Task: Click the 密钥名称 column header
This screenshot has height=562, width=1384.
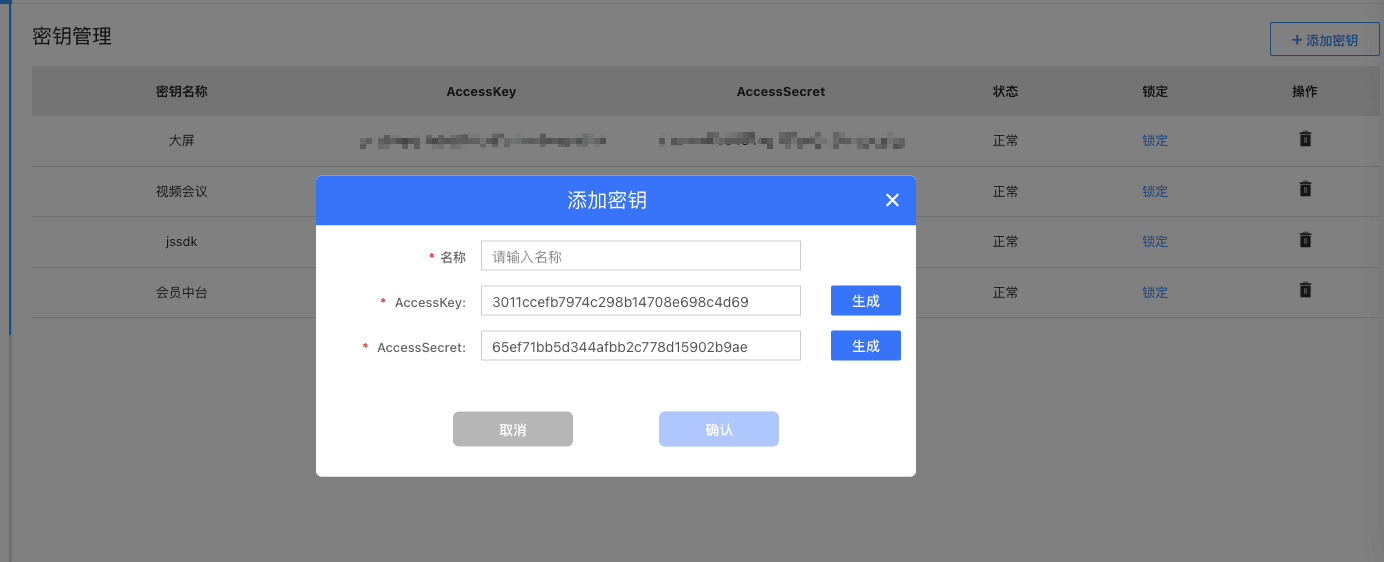Action: click(x=181, y=91)
